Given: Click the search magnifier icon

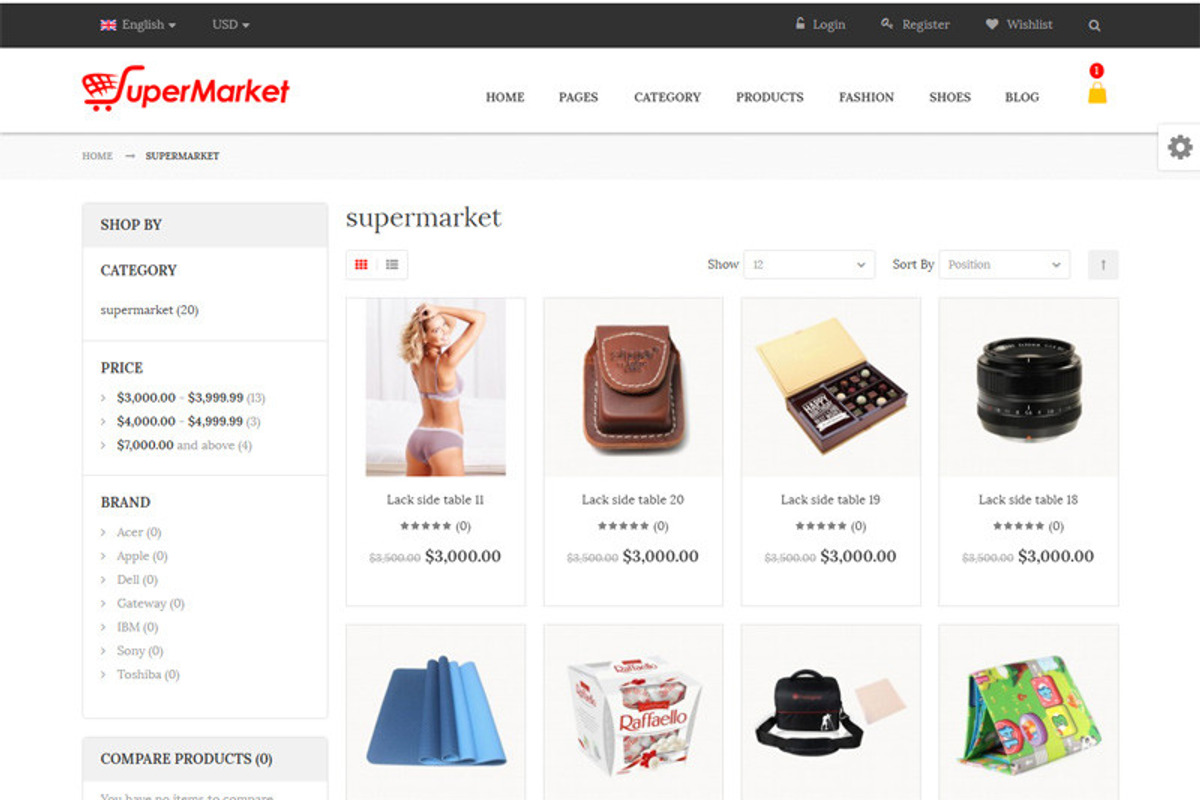Looking at the screenshot, I should (1094, 25).
